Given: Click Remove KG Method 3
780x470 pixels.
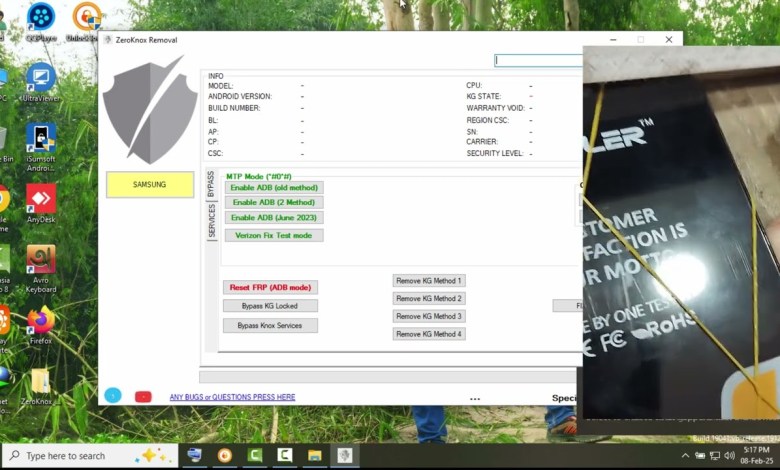Looking at the screenshot, I should [x=429, y=316].
